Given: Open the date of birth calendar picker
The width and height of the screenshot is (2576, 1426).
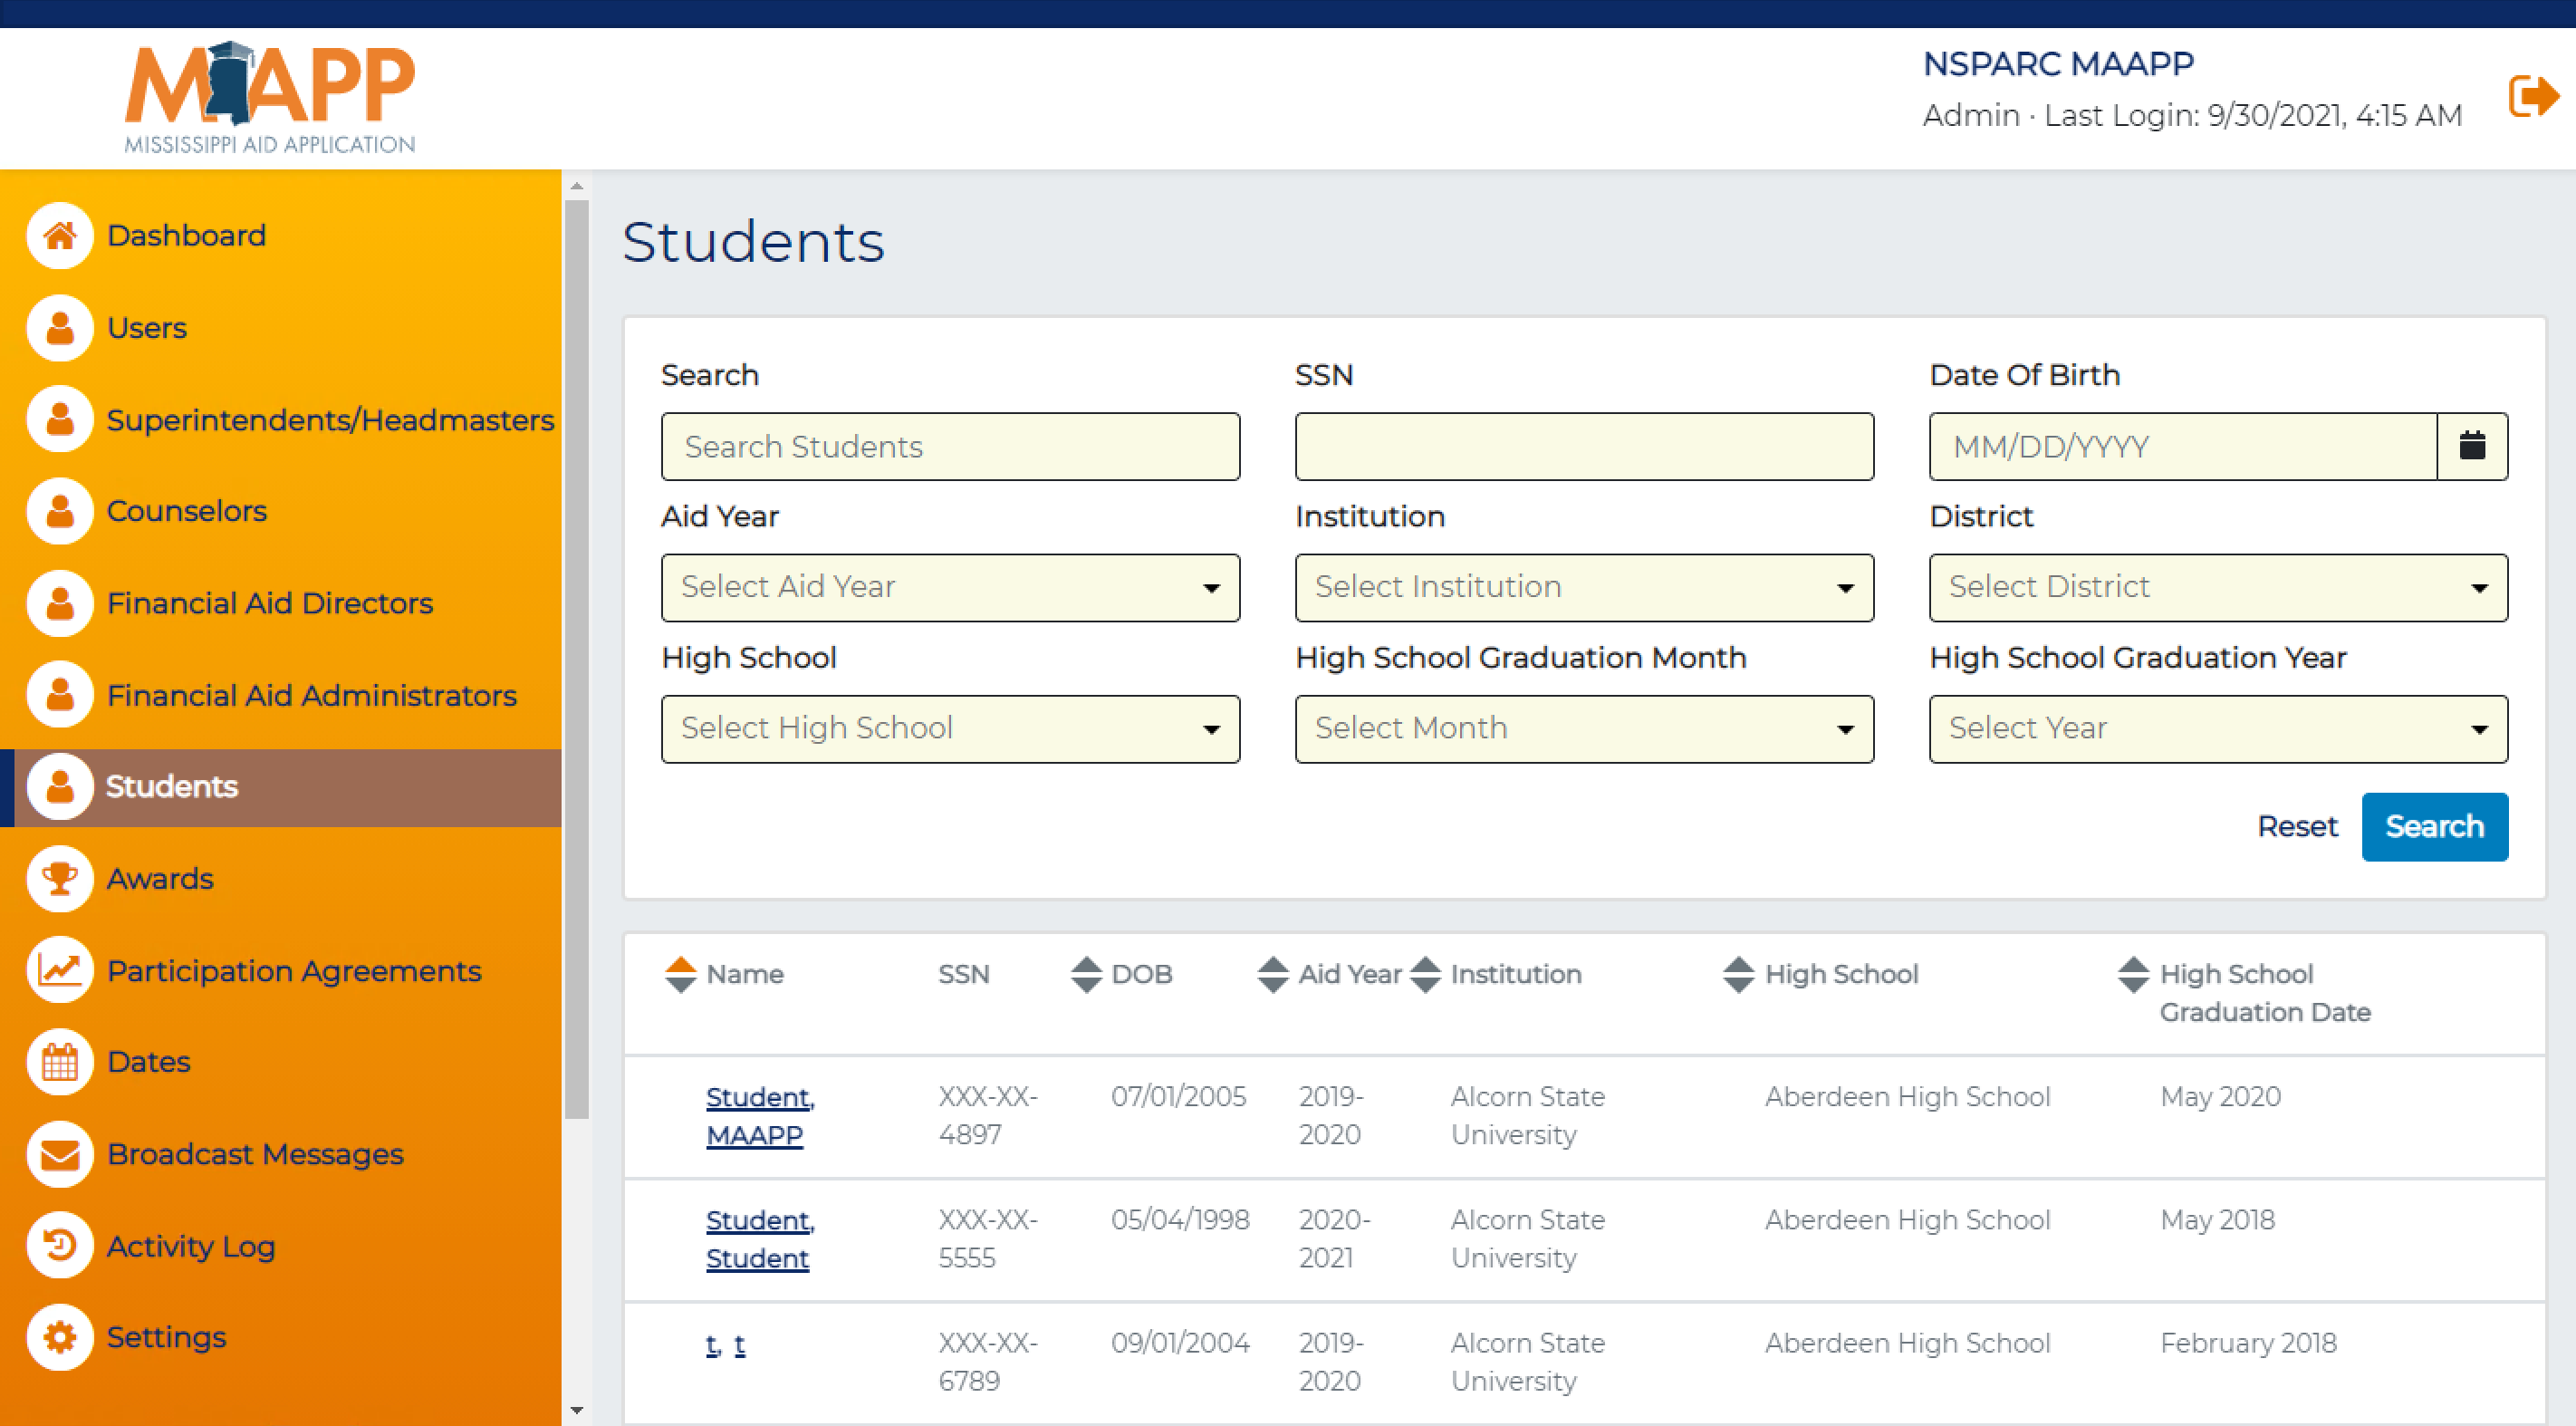Looking at the screenshot, I should (2471, 446).
